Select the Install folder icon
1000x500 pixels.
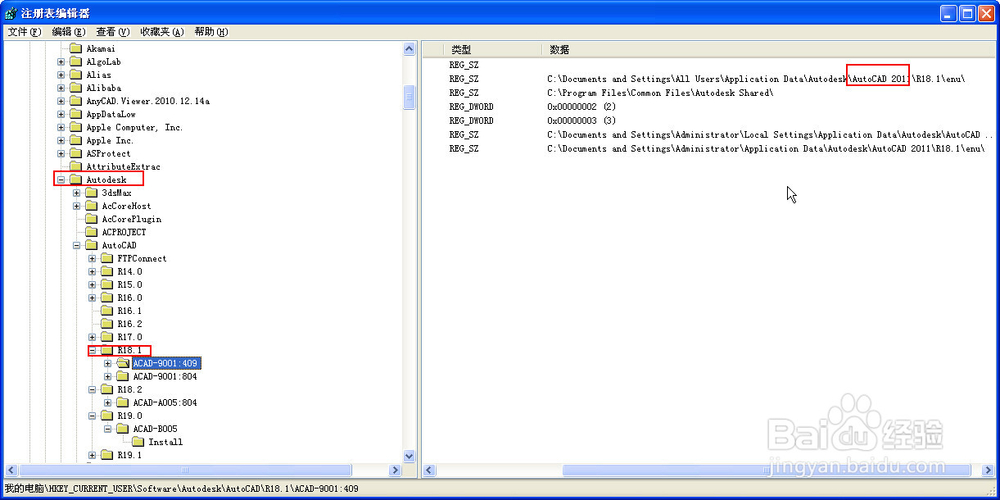(138, 442)
